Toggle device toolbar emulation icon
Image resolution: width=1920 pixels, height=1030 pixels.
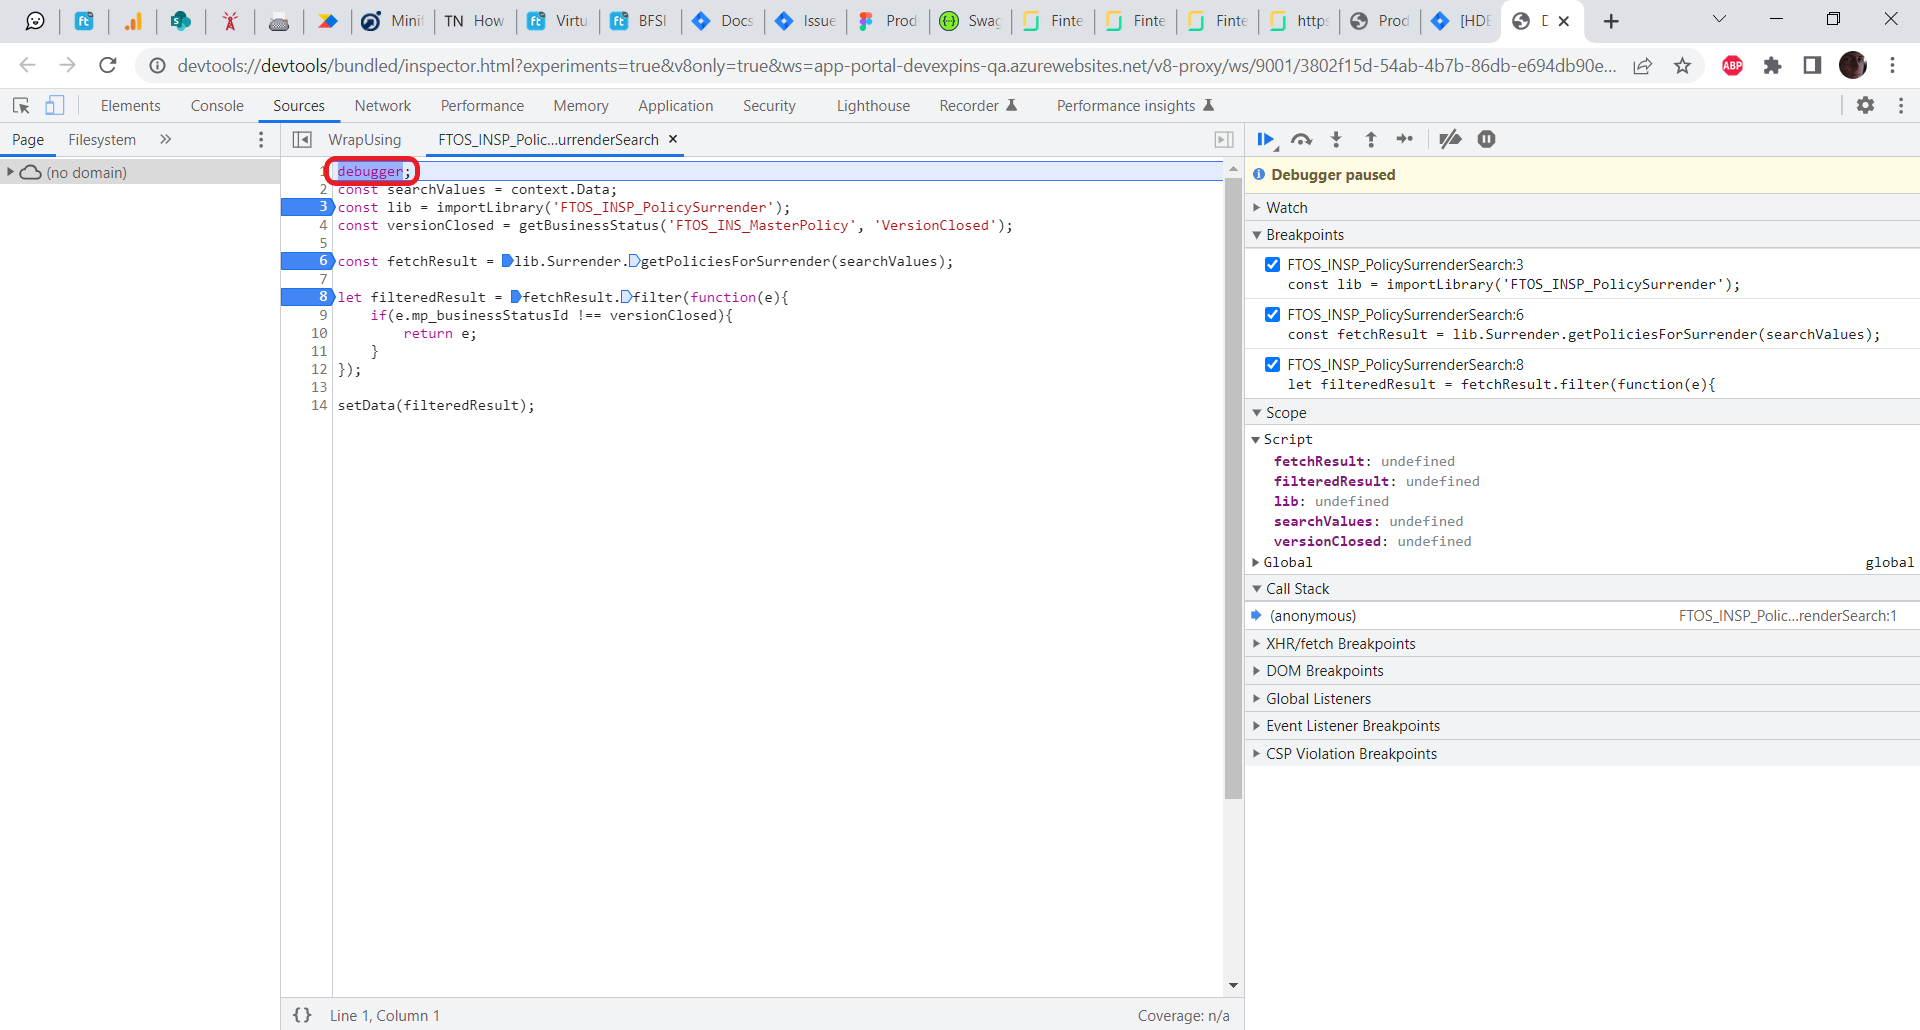pyautogui.click(x=55, y=105)
